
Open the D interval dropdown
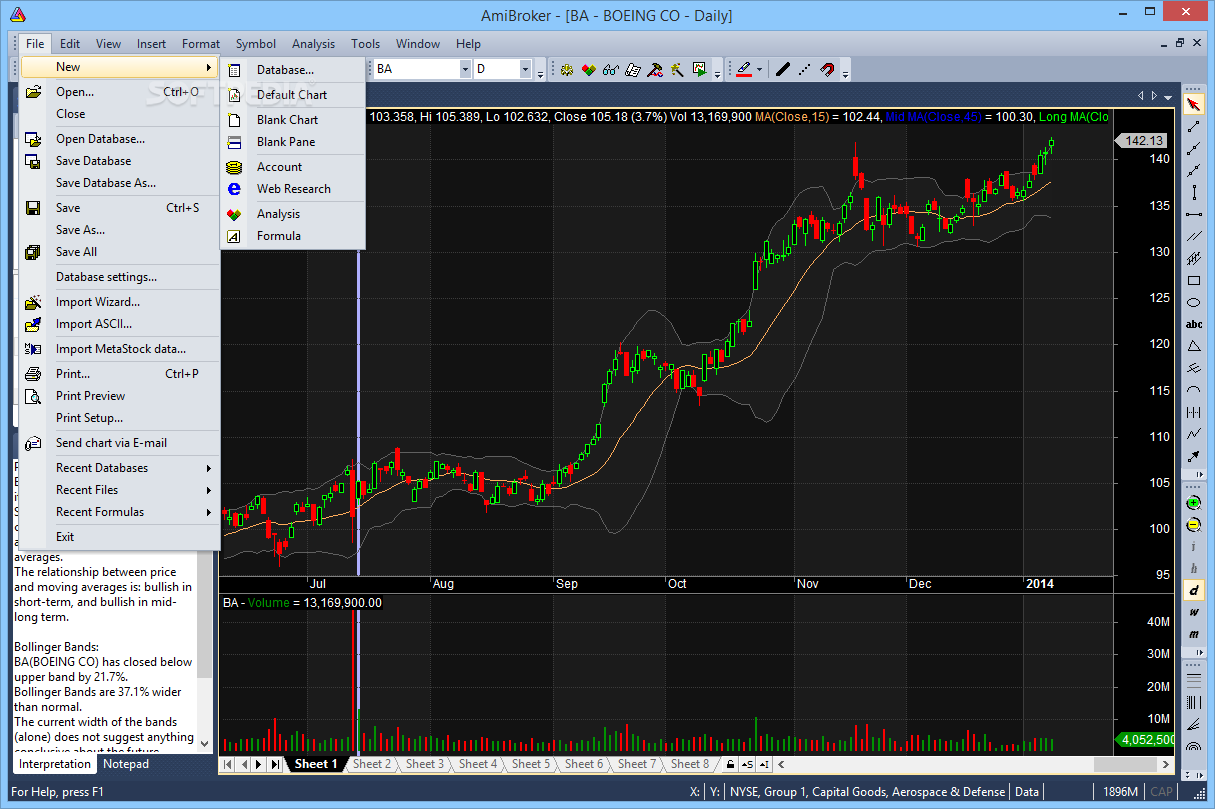tap(525, 69)
